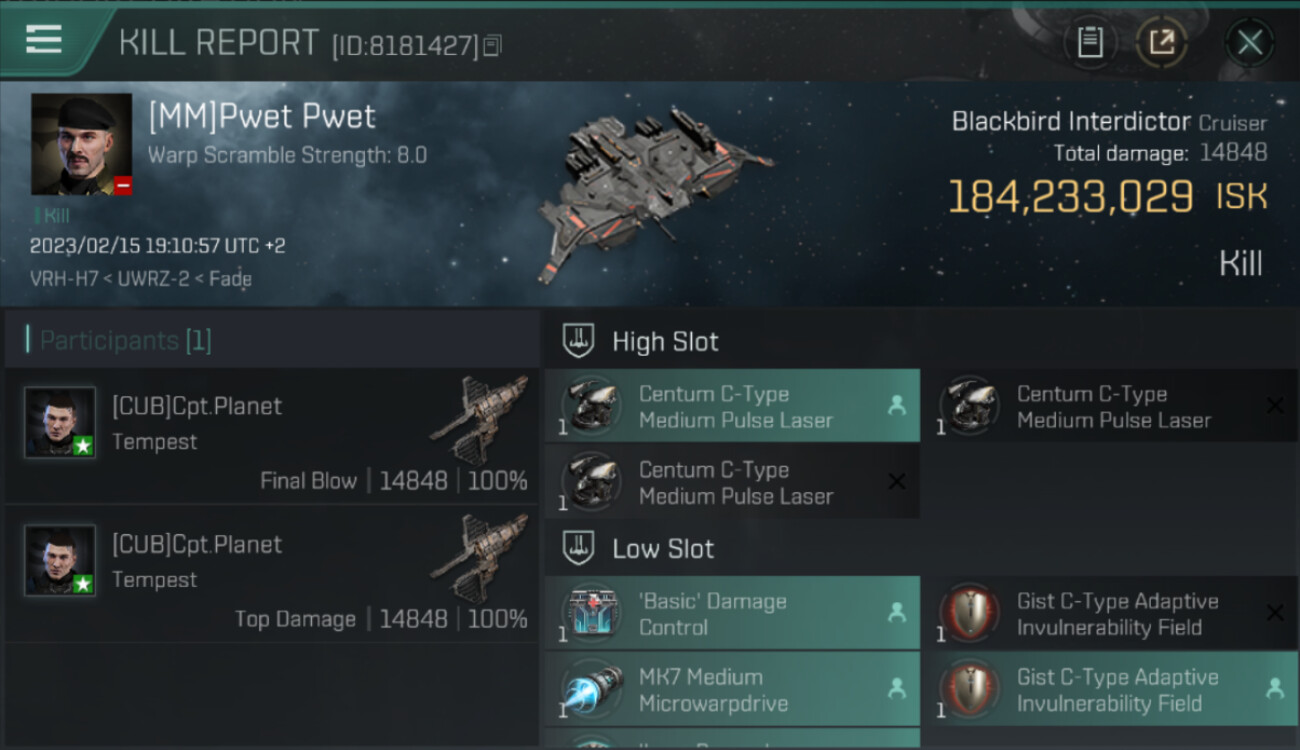This screenshot has height=750, width=1300.
Task: Copy the kill report ID
Action: point(492,46)
